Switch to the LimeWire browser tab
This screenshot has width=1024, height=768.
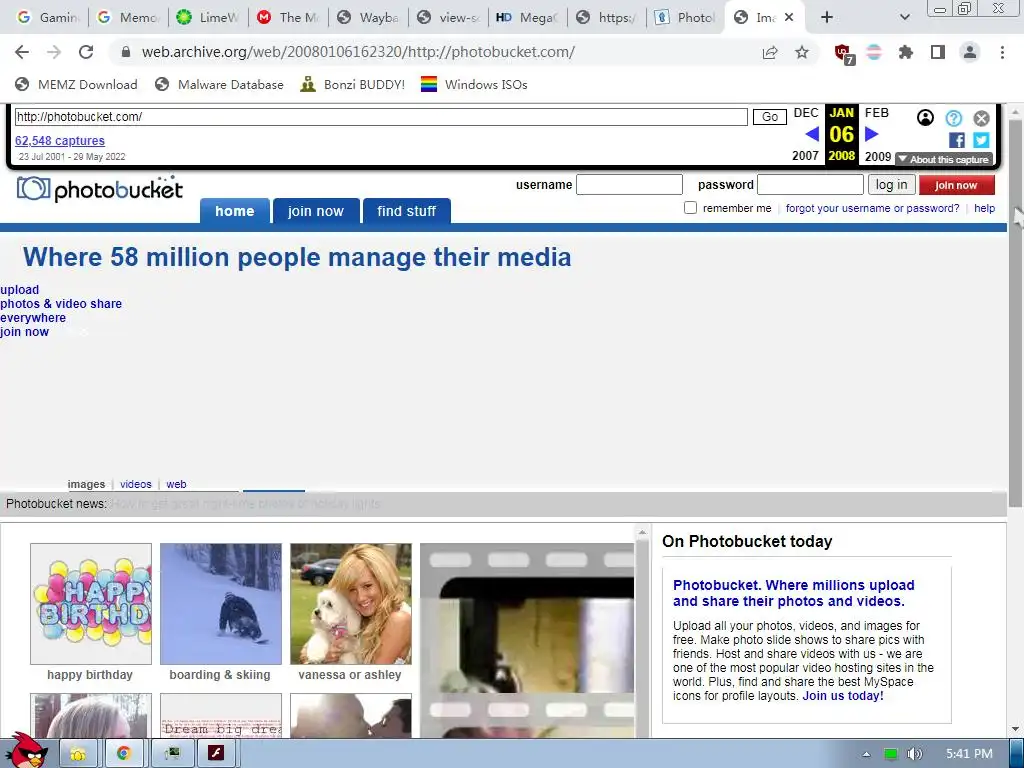coord(208,18)
